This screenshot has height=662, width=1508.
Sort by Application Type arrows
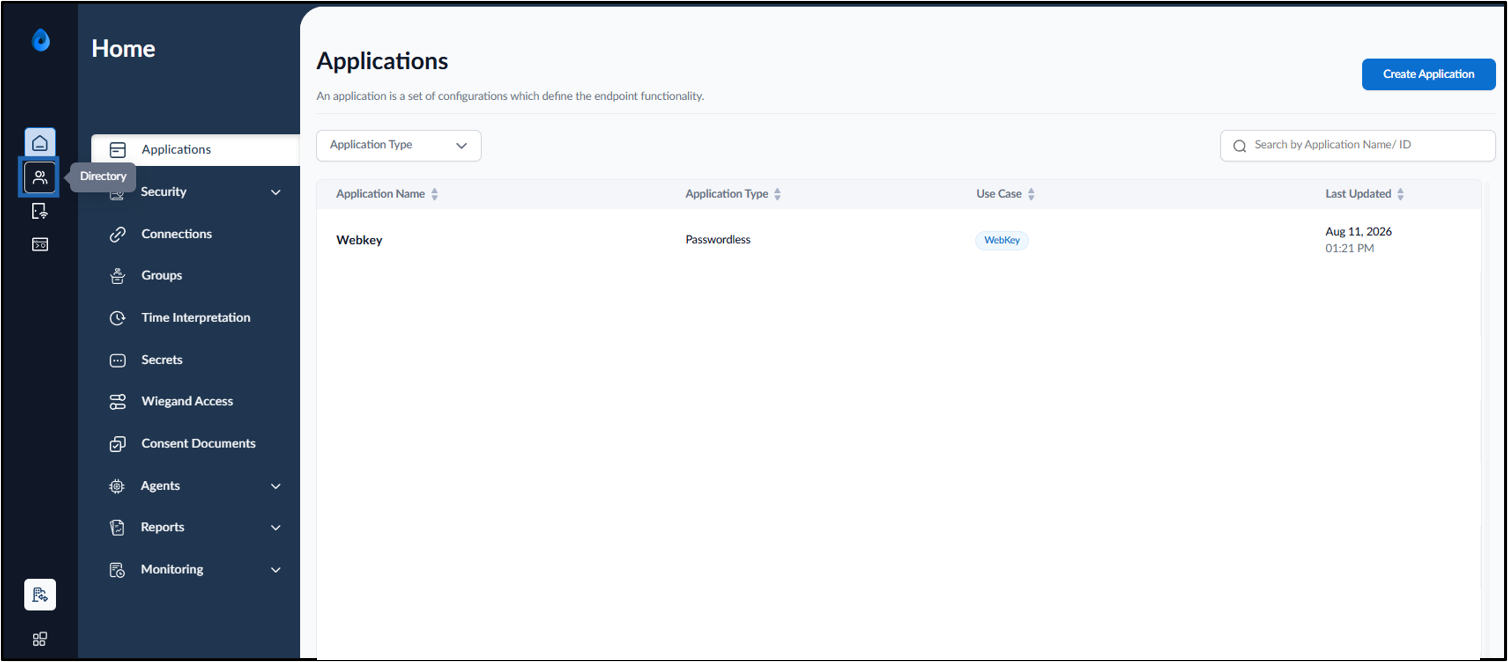pos(777,194)
